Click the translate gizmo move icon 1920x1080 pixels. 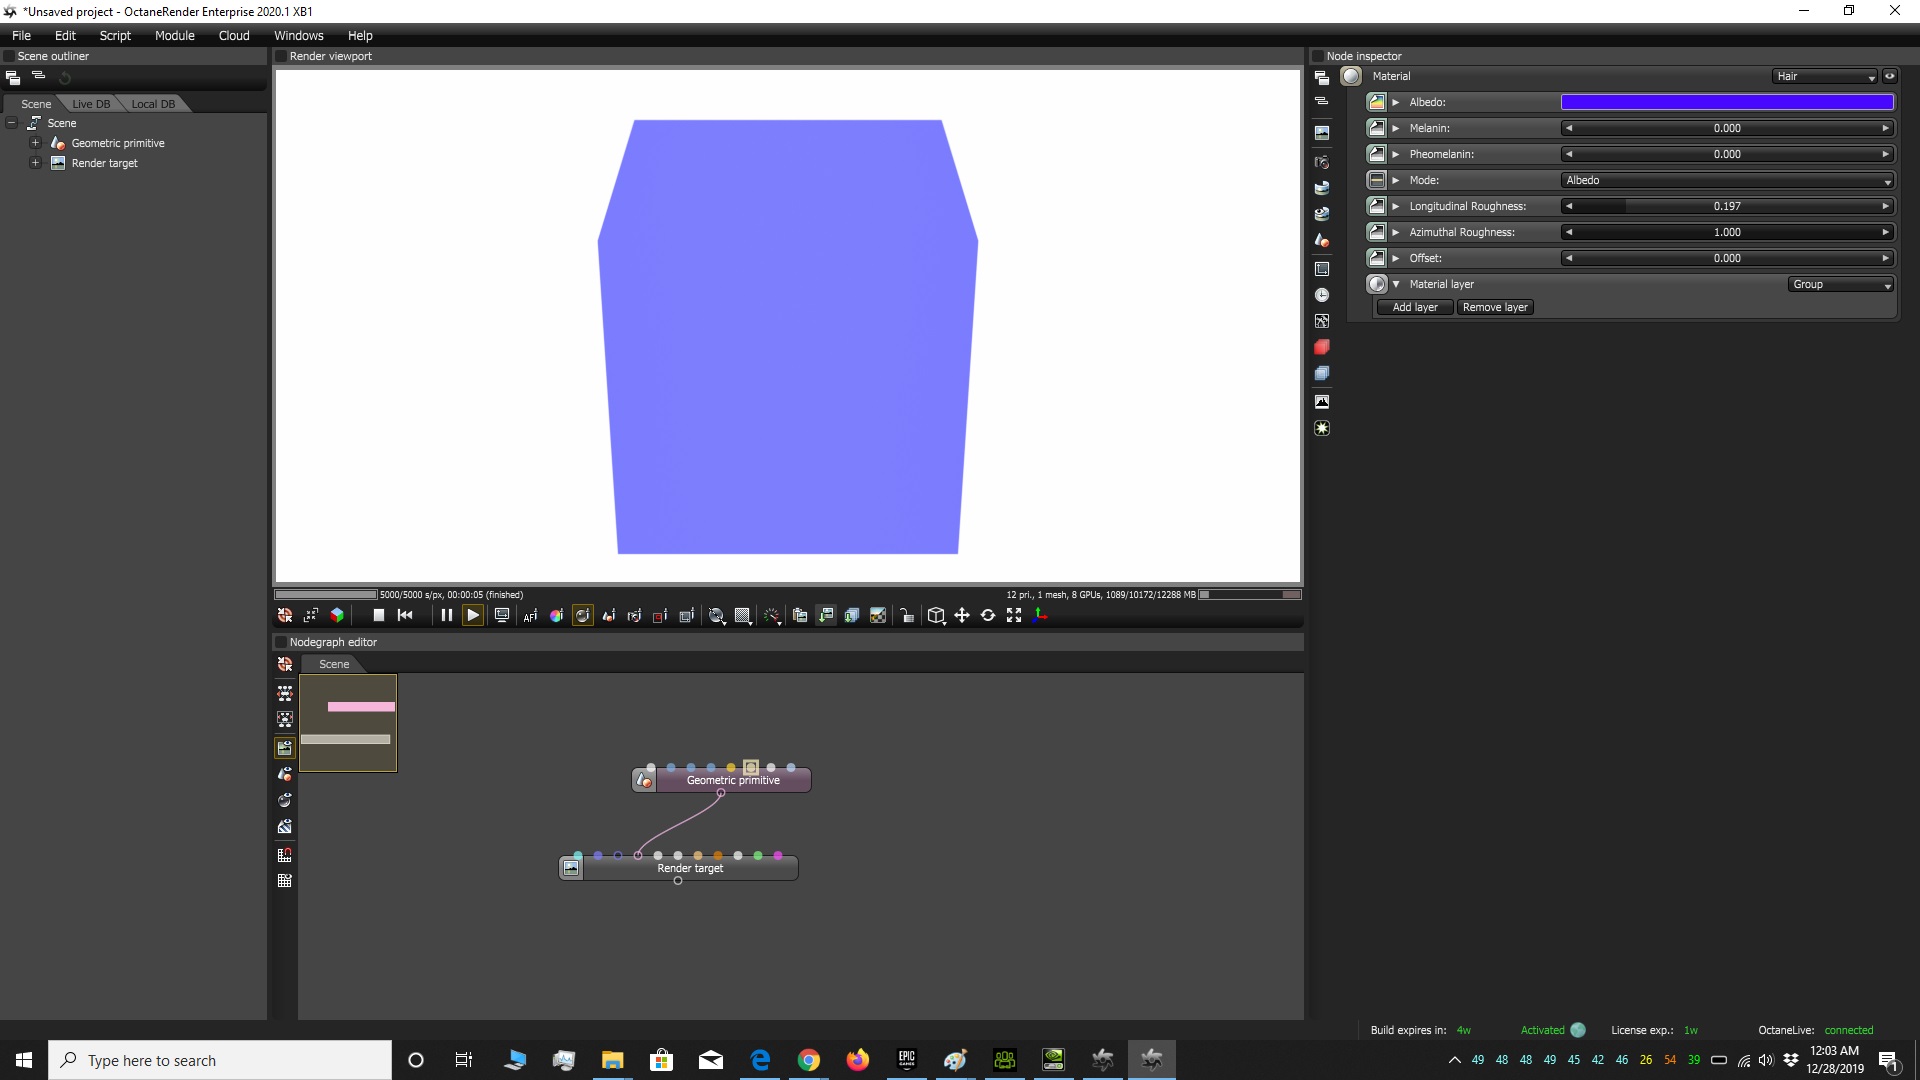coord(962,615)
